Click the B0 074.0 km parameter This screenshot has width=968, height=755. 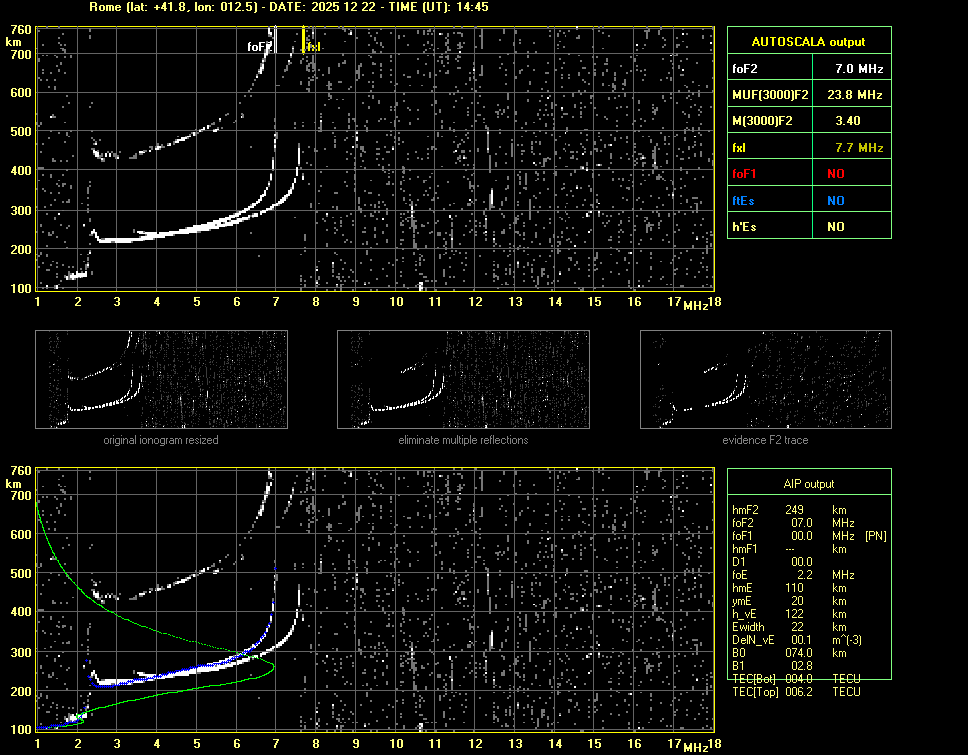[x=788, y=652]
